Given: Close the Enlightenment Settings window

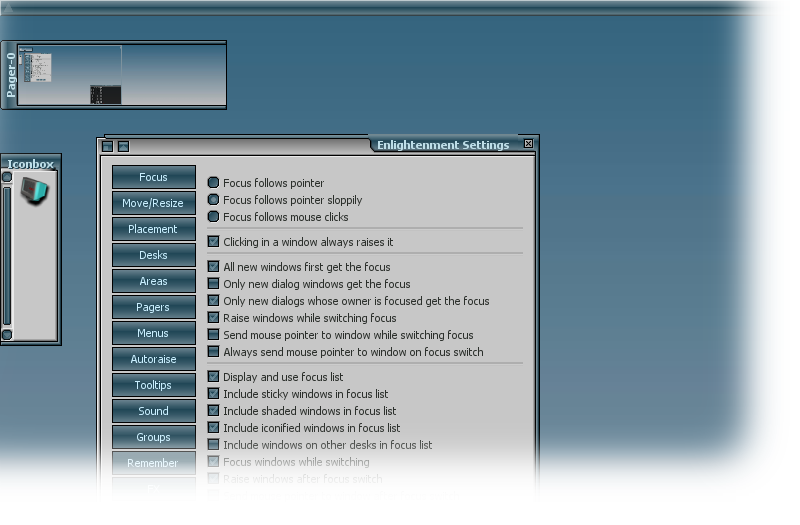Looking at the screenshot, I should click(x=529, y=144).
